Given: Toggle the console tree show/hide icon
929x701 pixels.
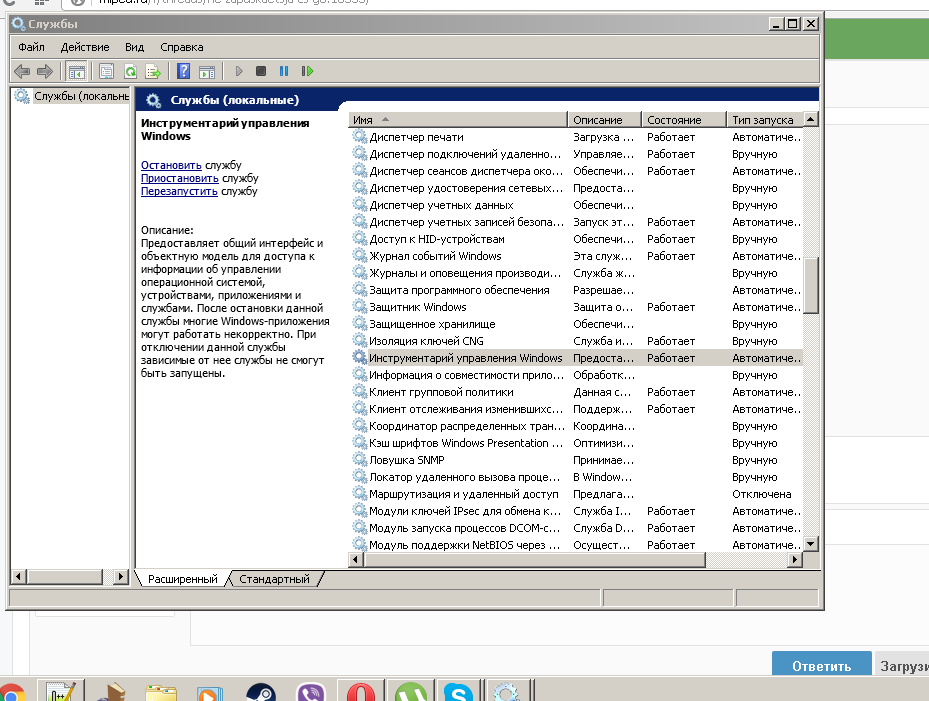Looking at the screenshot, I should (76, 72).
